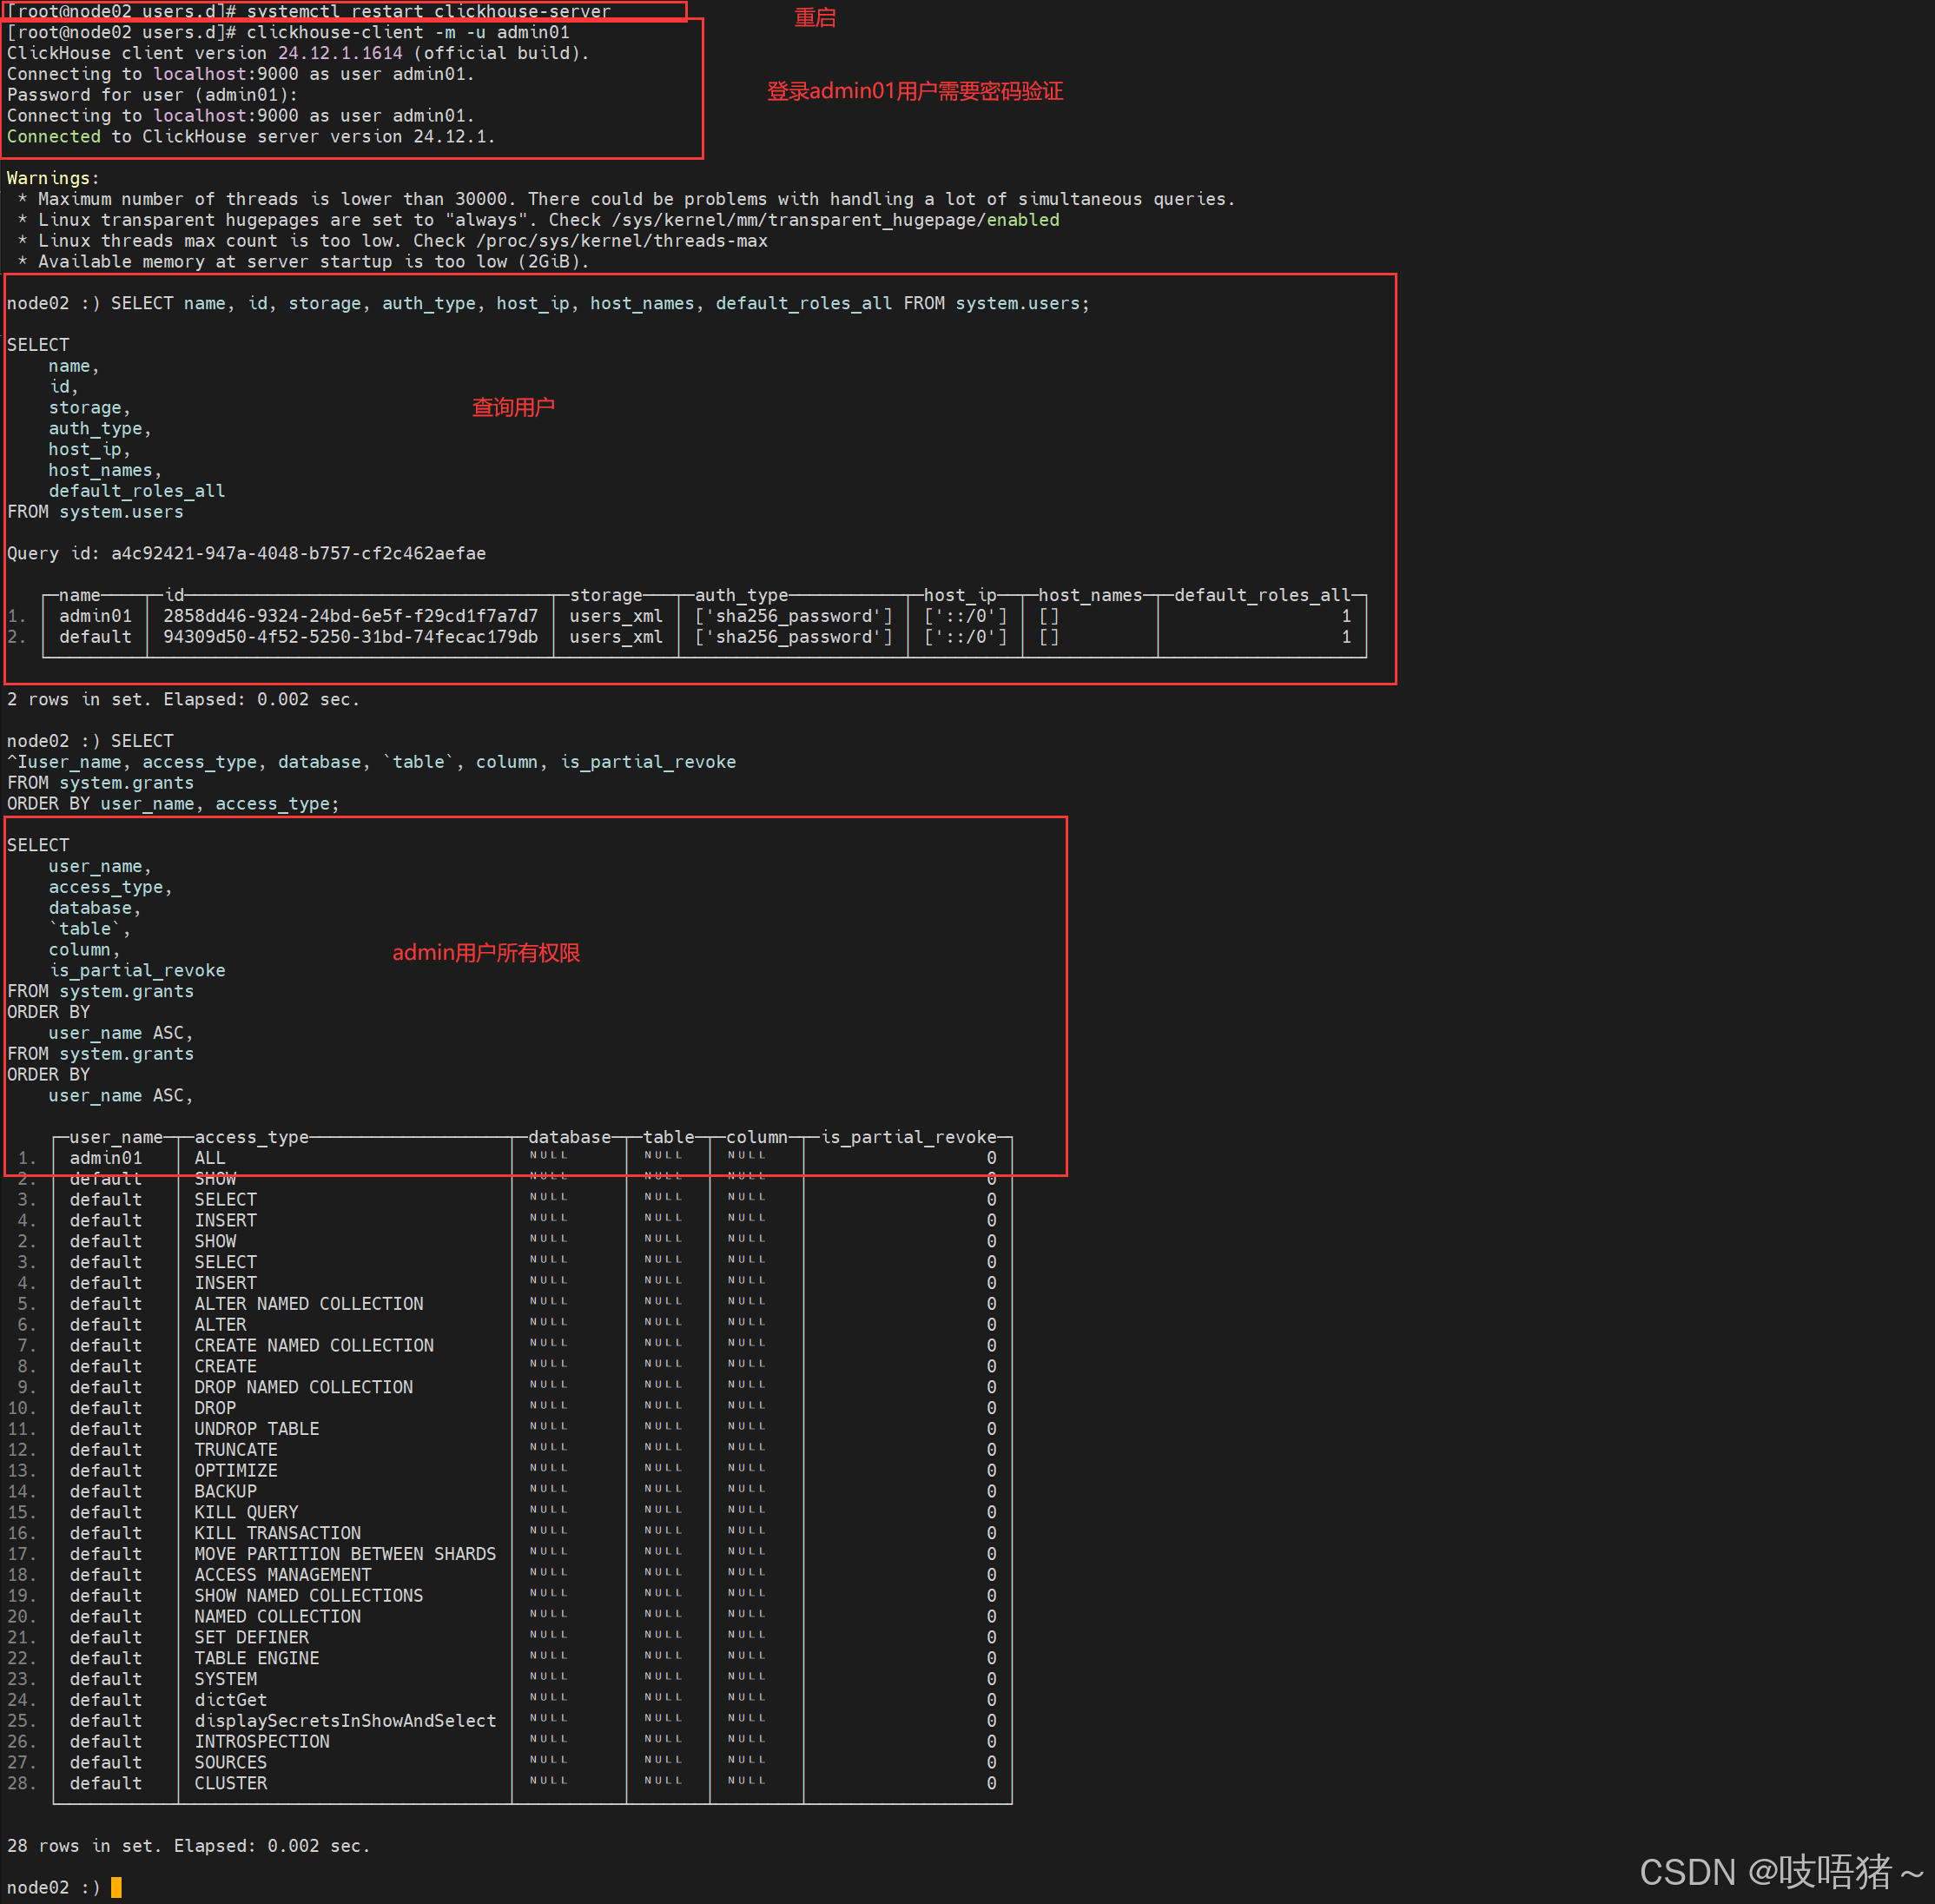Click the red annotation 重启

tap(814, 18)
